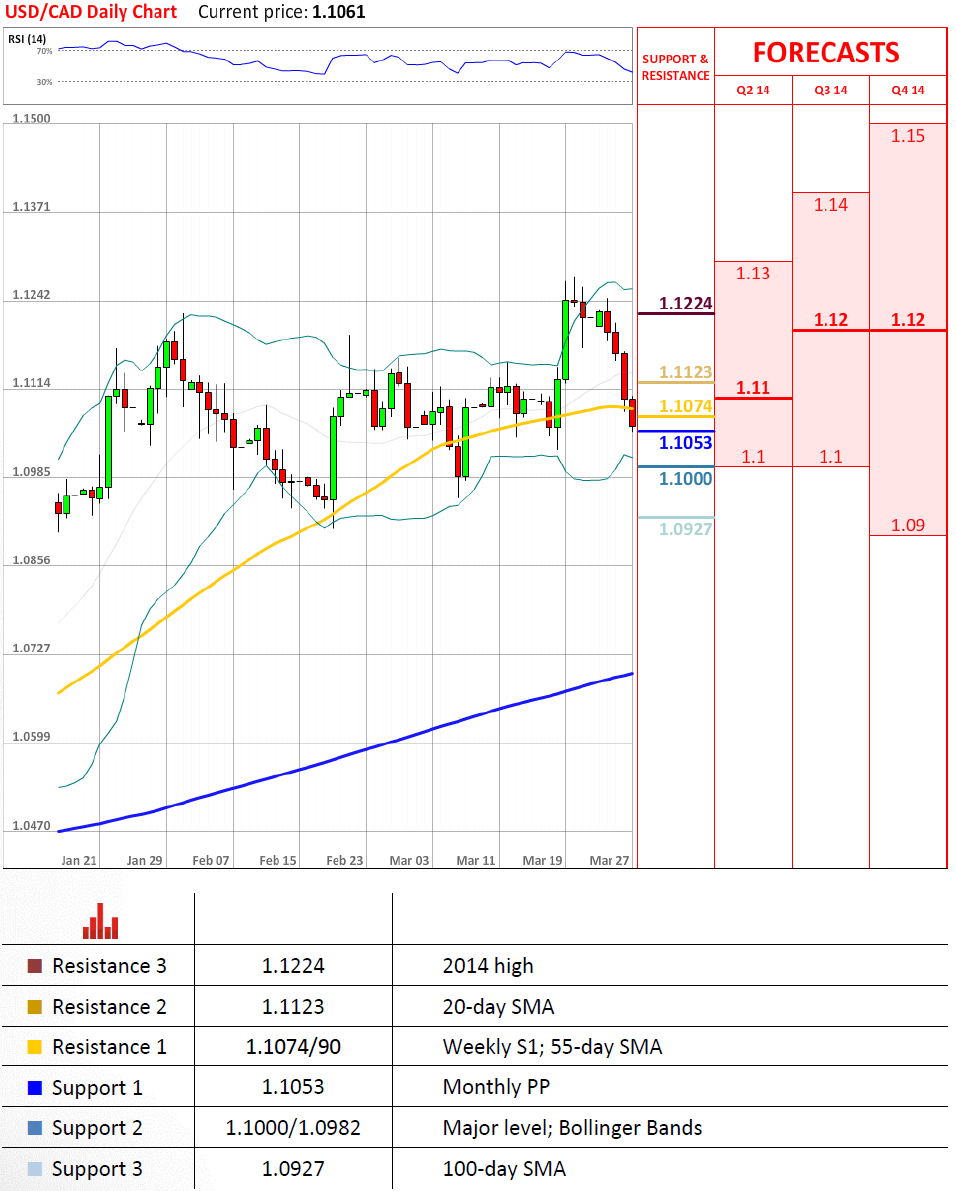Click the Resistance 2 row label
This screenshot has height=1191, width=956.
pyautogui.click(x=109, y=1006)
